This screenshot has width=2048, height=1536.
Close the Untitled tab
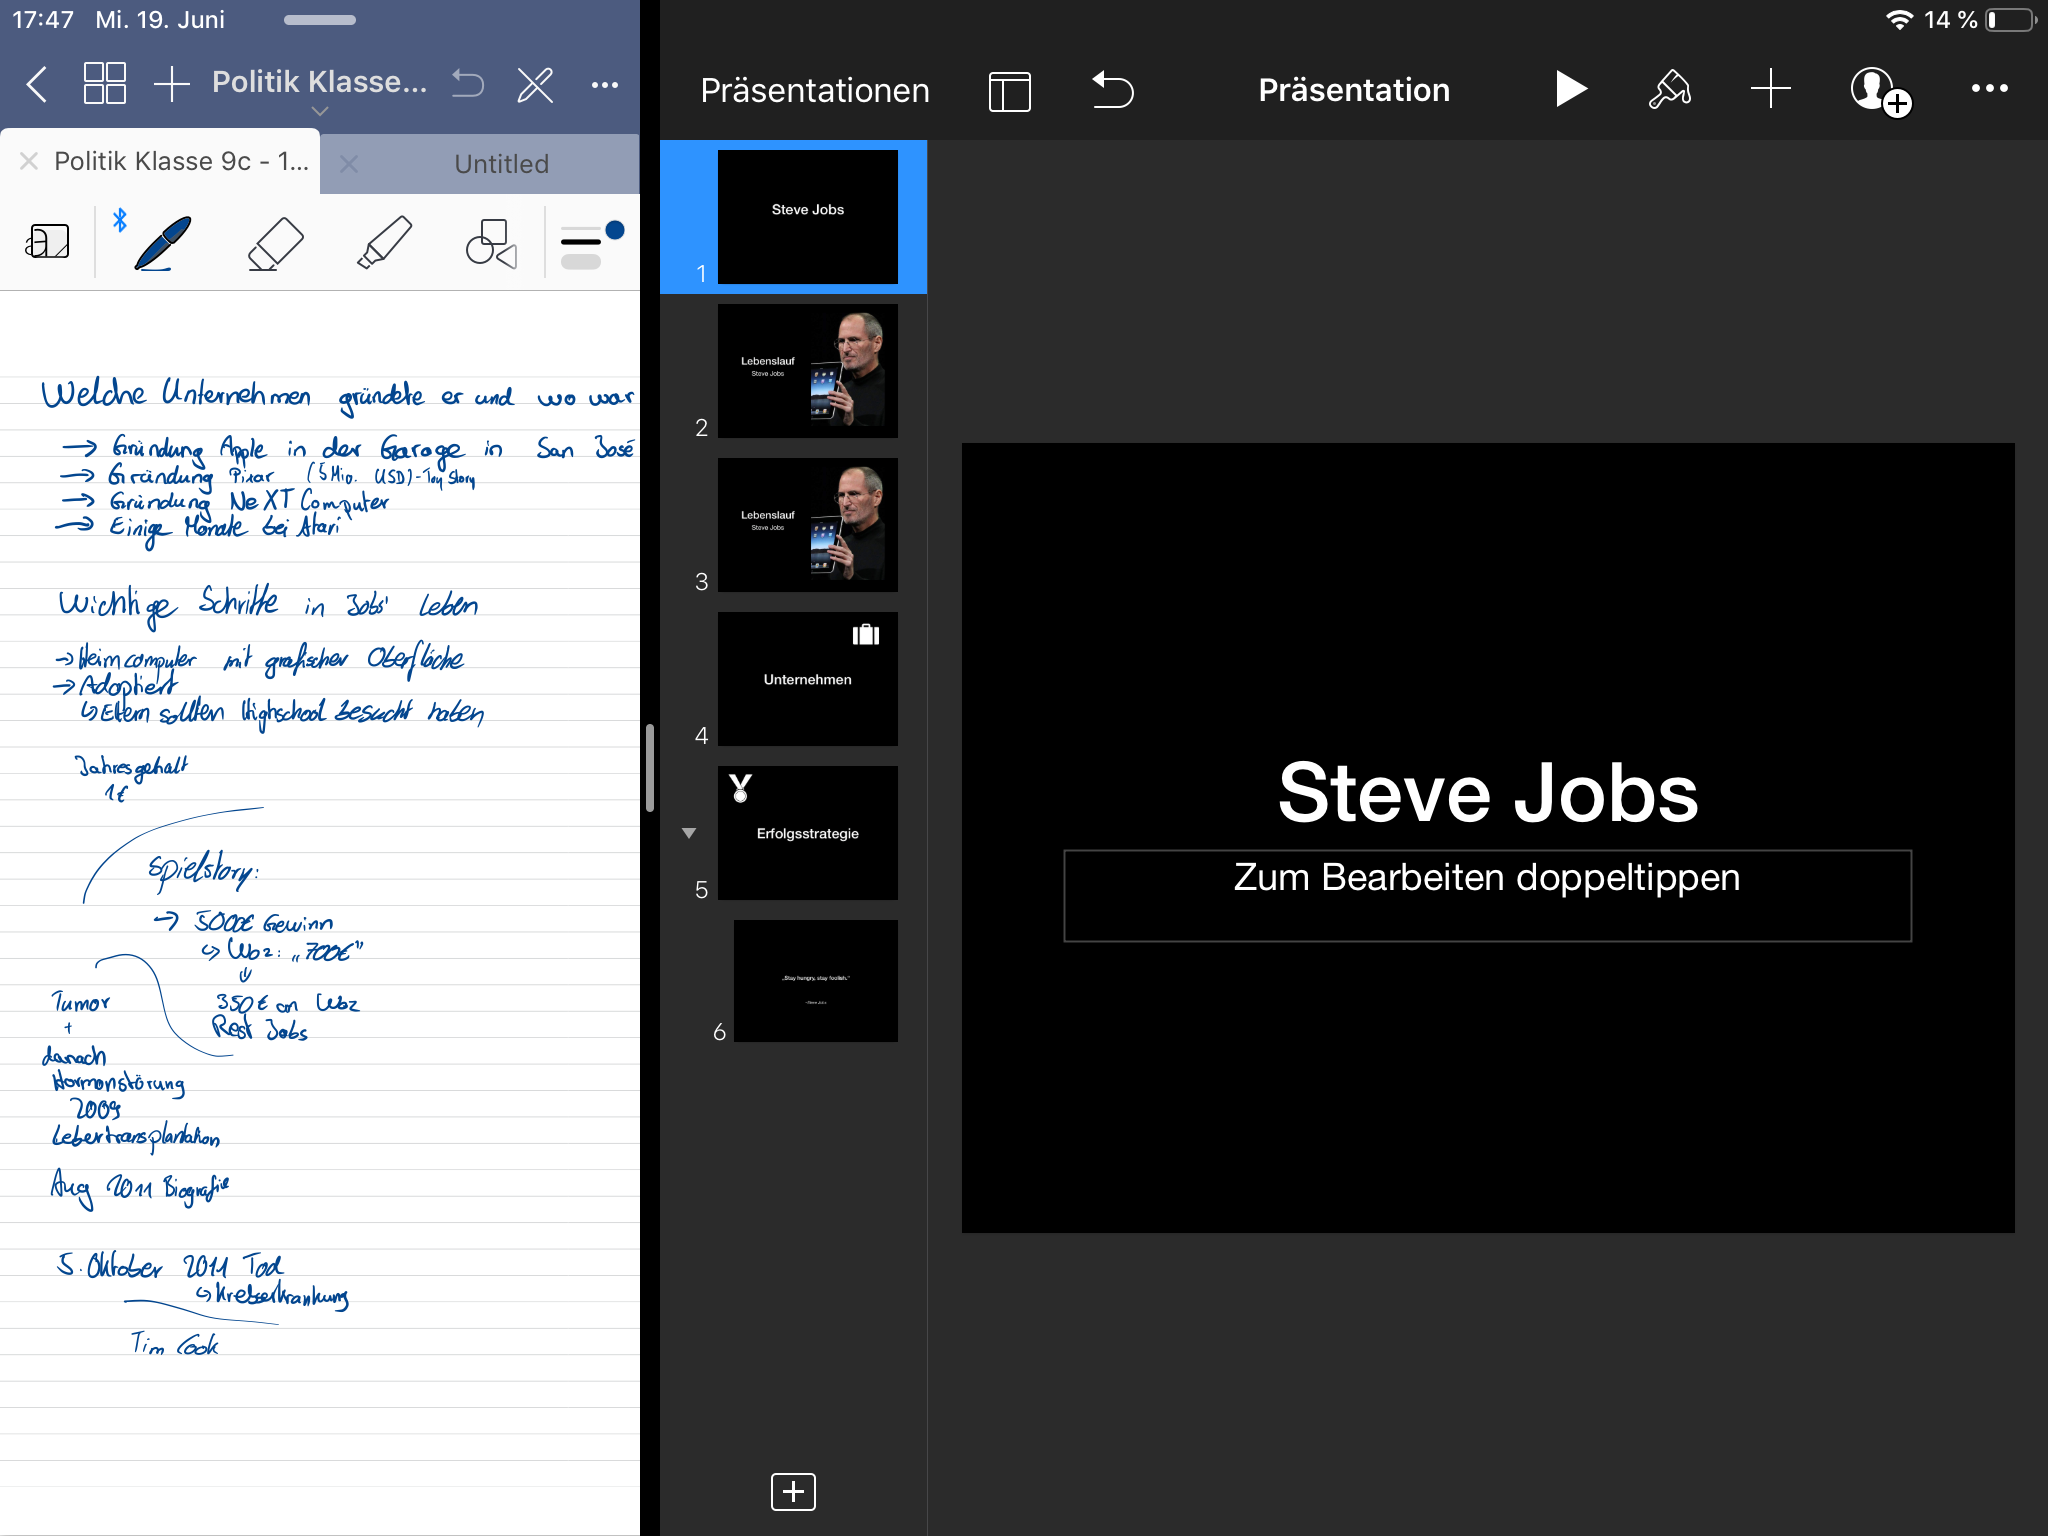click(x=348, y=163)
